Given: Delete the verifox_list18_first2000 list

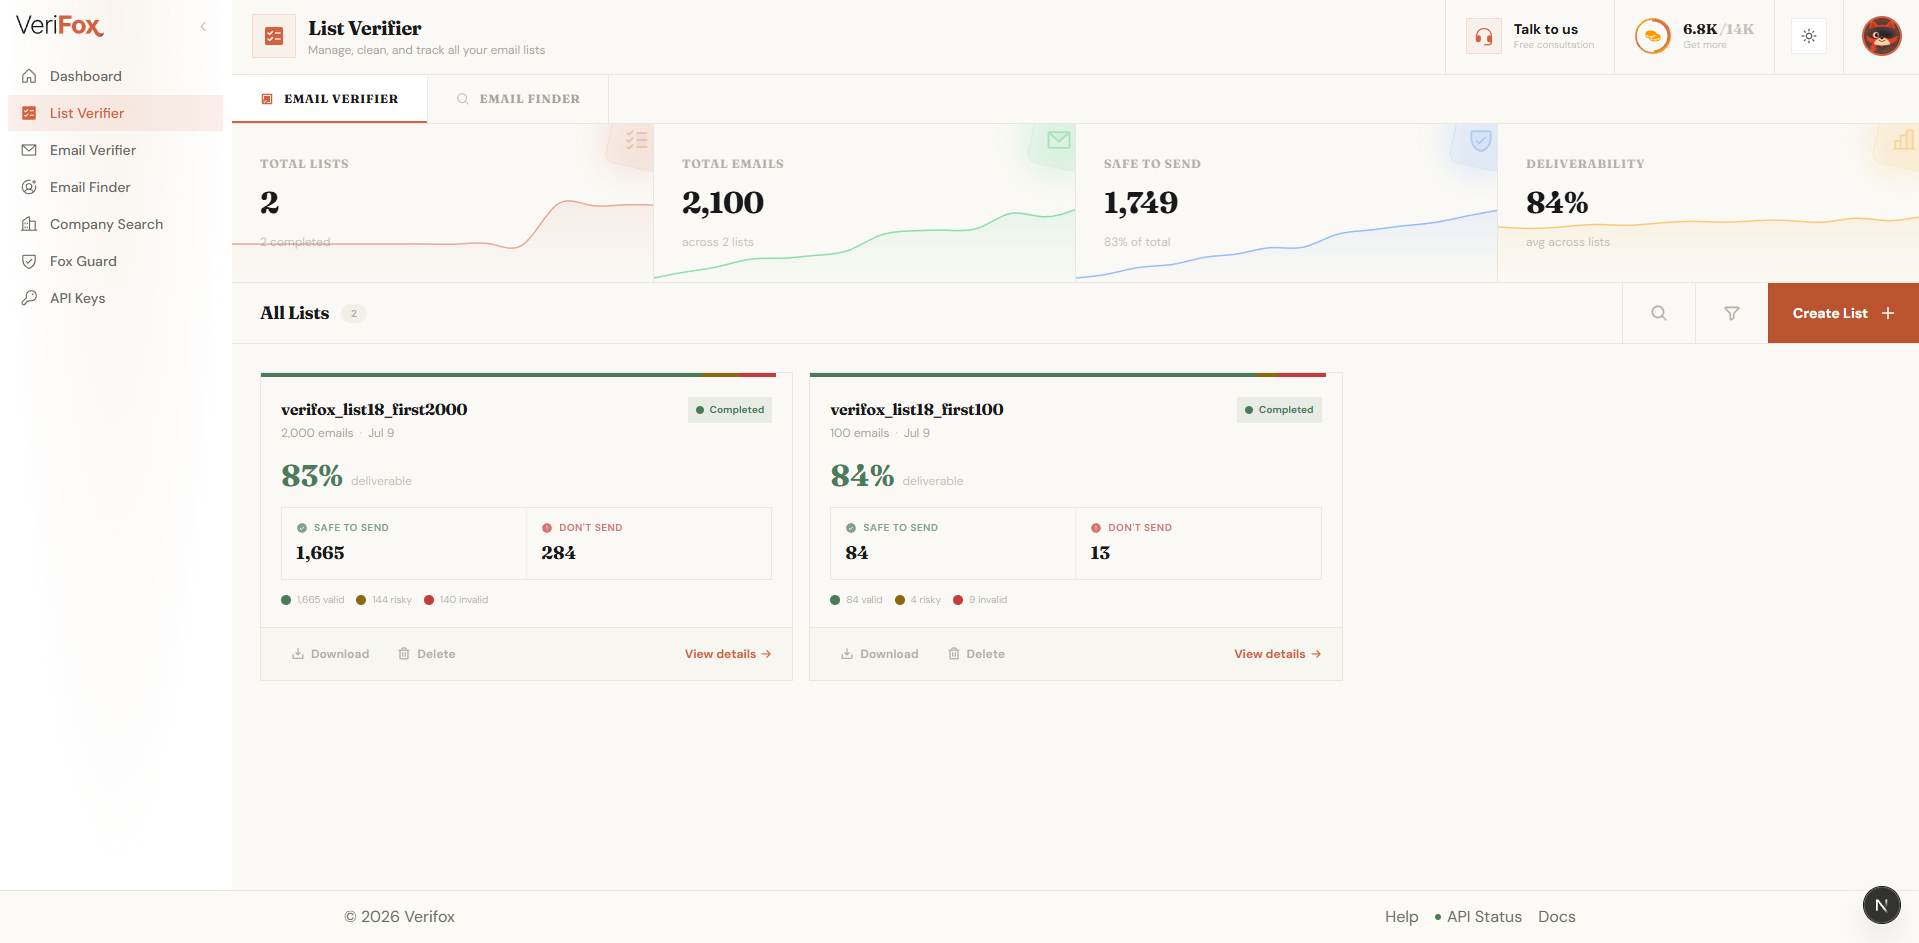Looking at the screenshot, I should [427, 654].
